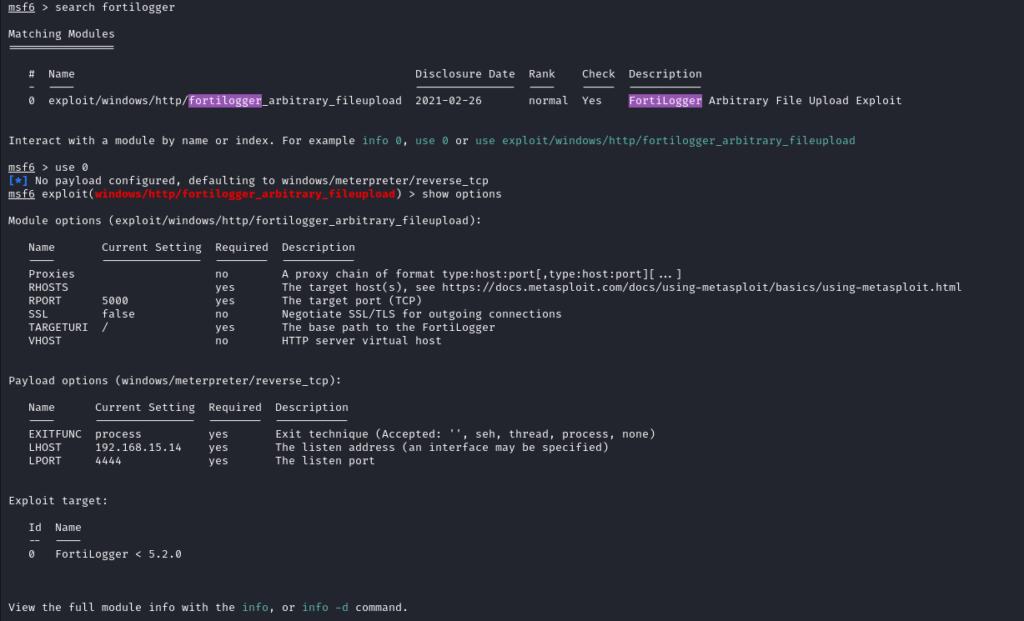Click the blue '[*]' status marker
1024x621 pixels.
click(18, 180)
